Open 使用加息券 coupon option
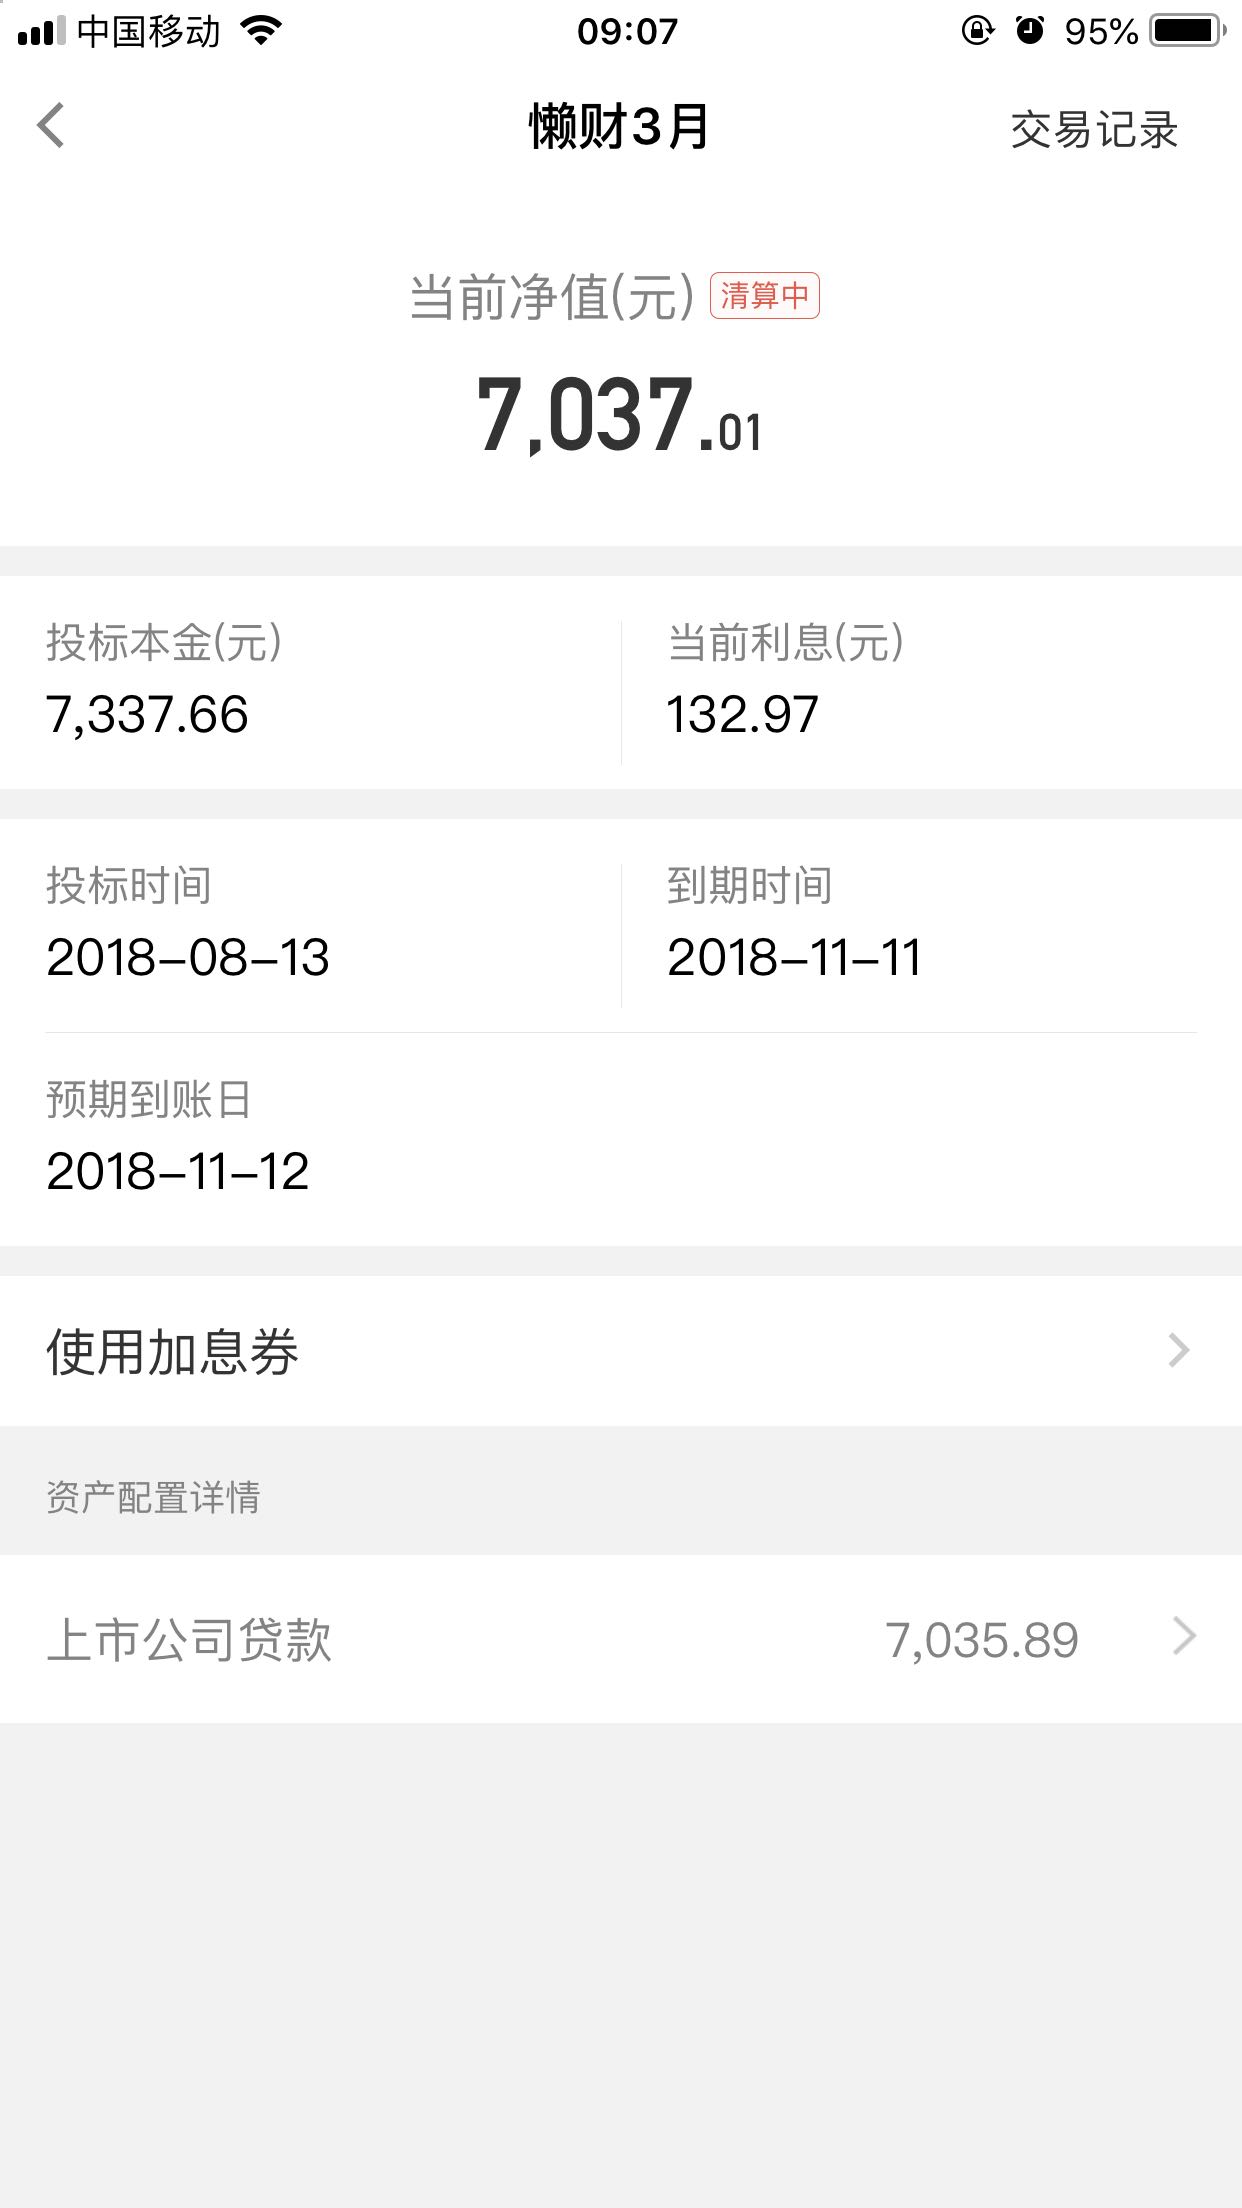 coord(172,1352)
